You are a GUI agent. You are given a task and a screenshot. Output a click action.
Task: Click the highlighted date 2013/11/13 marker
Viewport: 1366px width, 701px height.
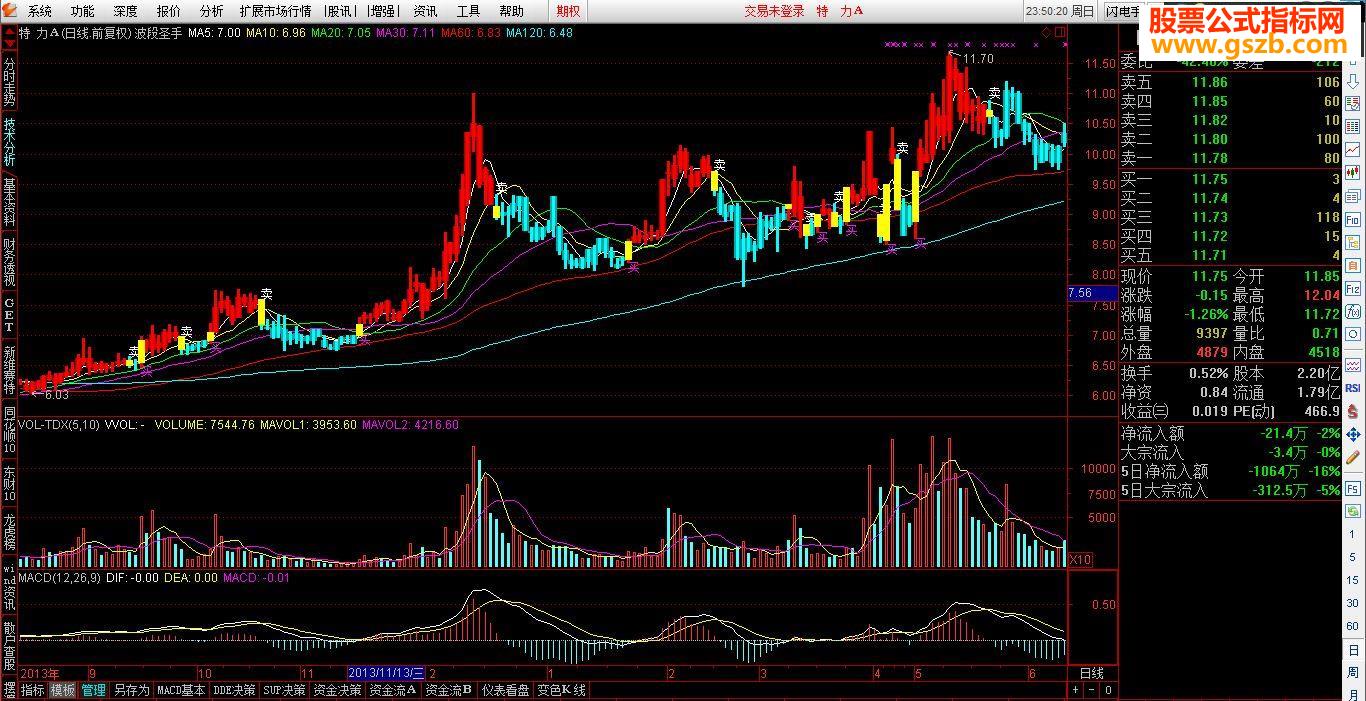(386, 673)
